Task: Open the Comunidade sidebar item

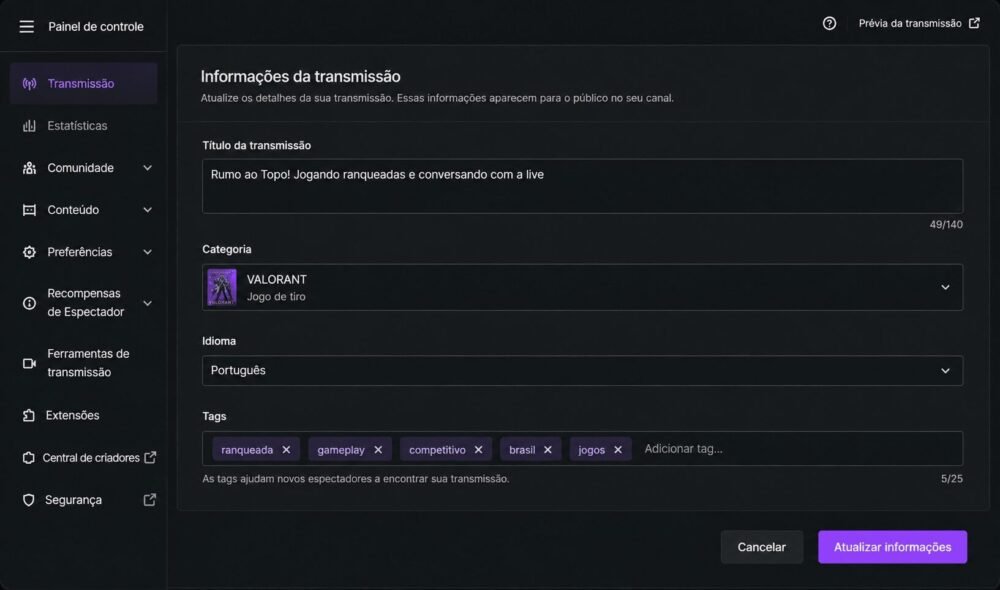Action: (x=84, y=168)
